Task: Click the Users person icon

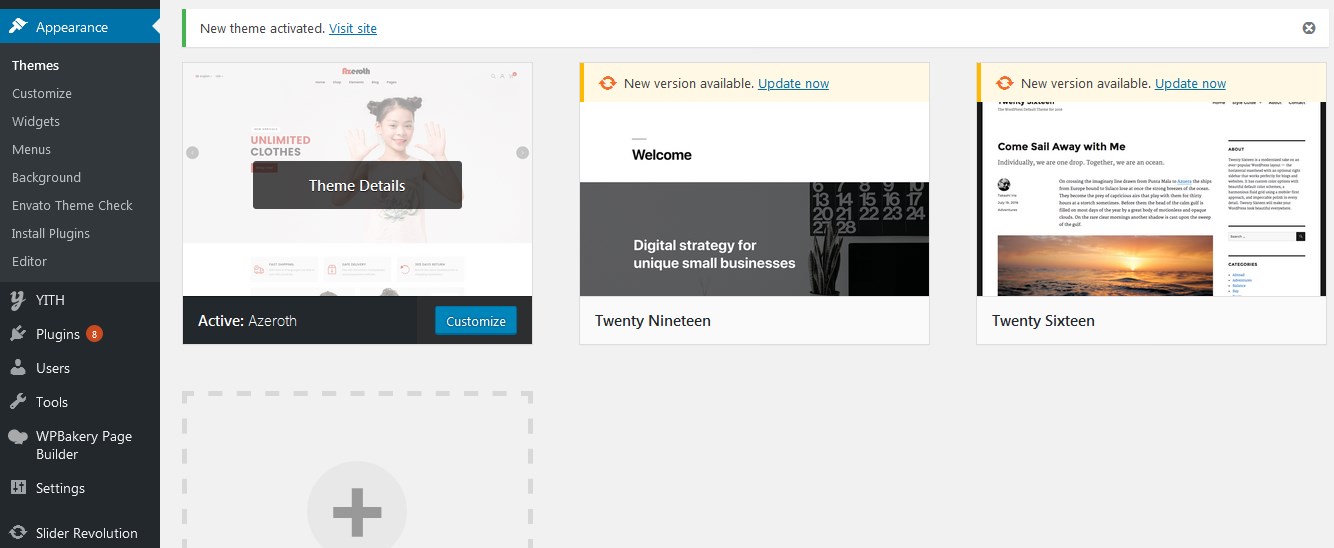Action: (18, 368)
